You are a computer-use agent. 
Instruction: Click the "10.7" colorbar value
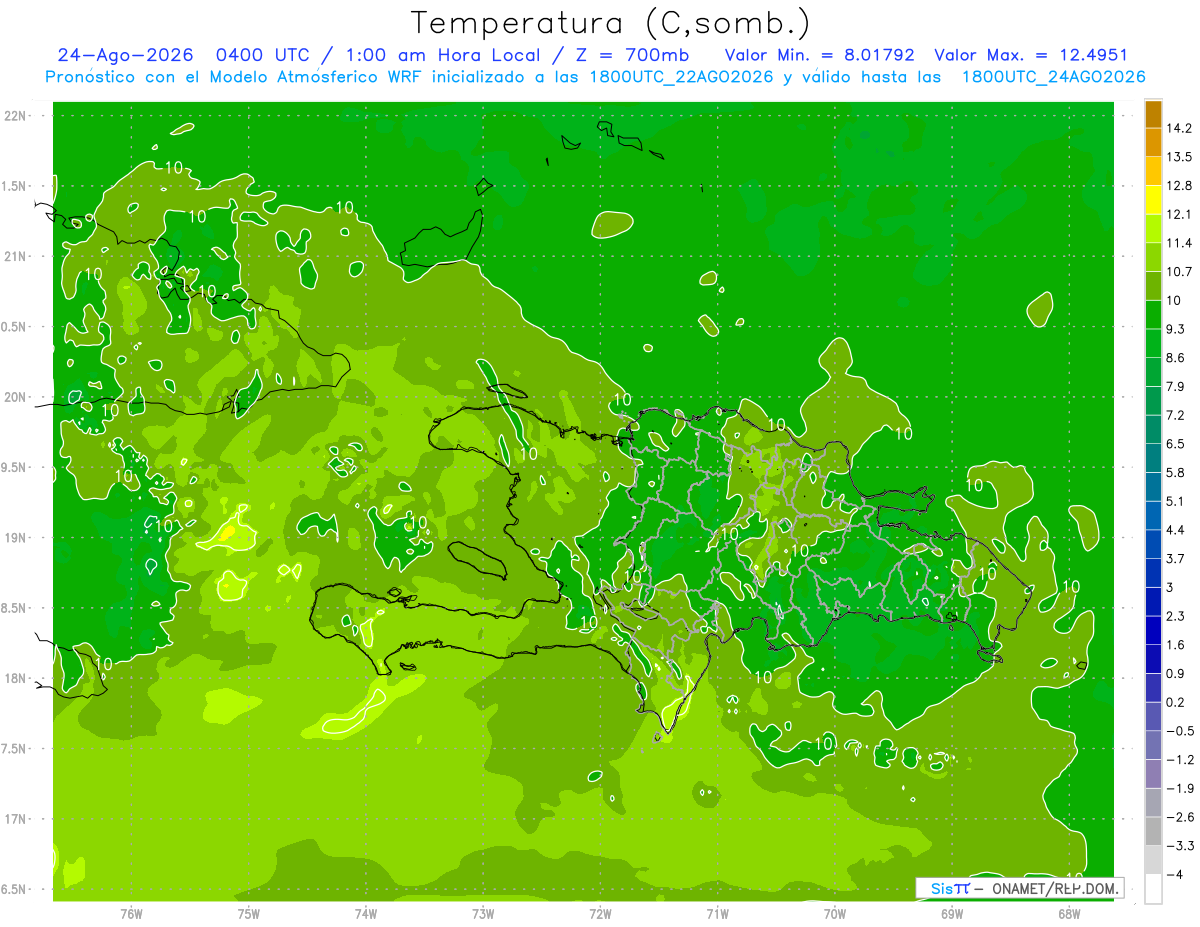coord(1180,271)
